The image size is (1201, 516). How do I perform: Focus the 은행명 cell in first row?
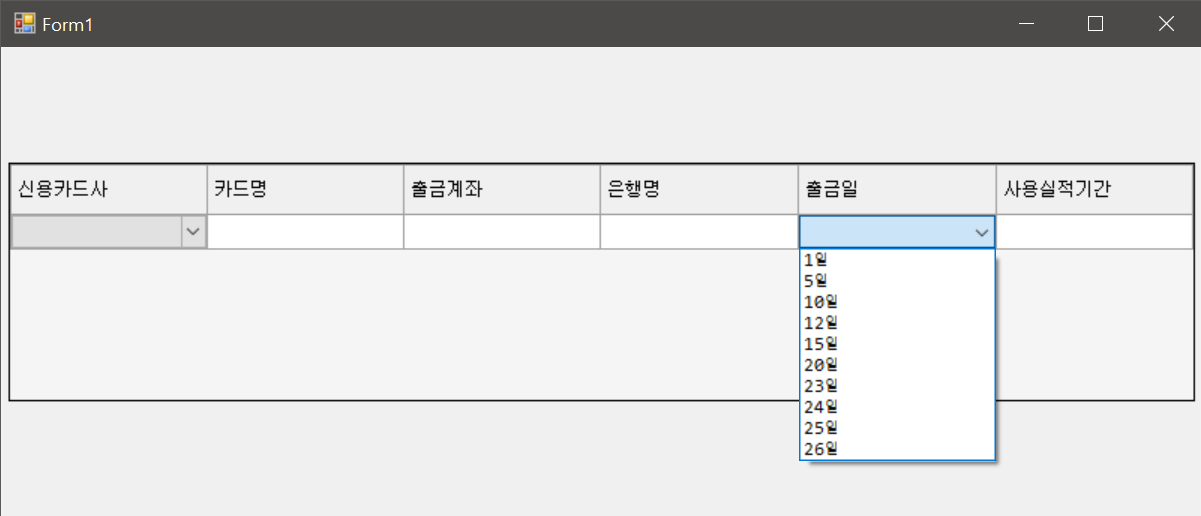coord(699,232)
